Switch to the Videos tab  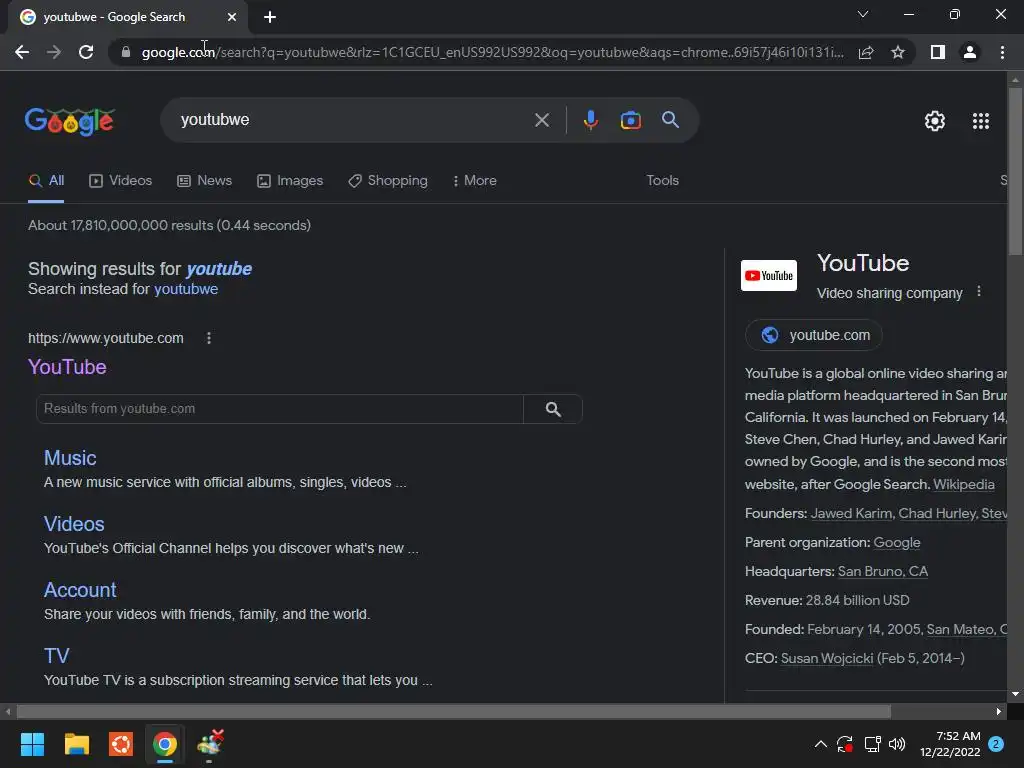click(120, 181)
